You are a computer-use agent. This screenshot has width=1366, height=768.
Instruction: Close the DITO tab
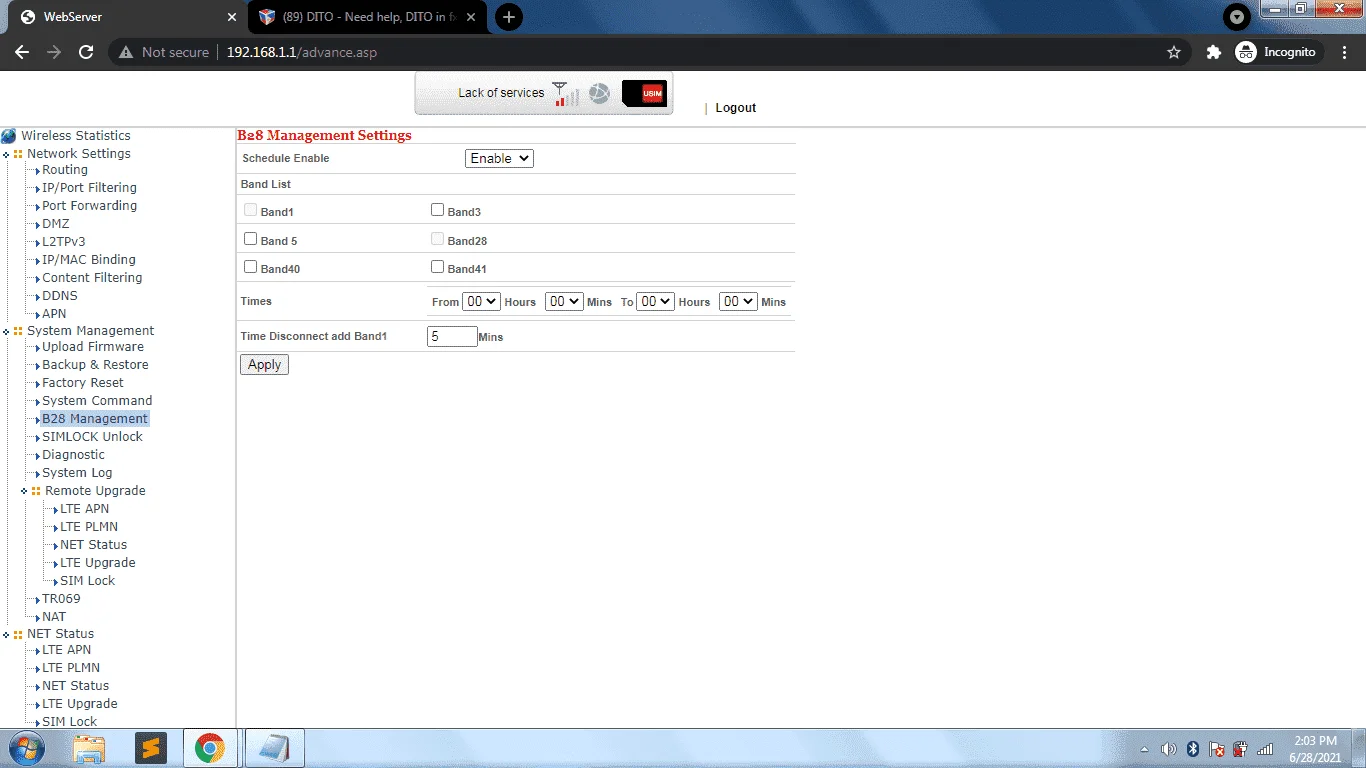coord(472,17)
